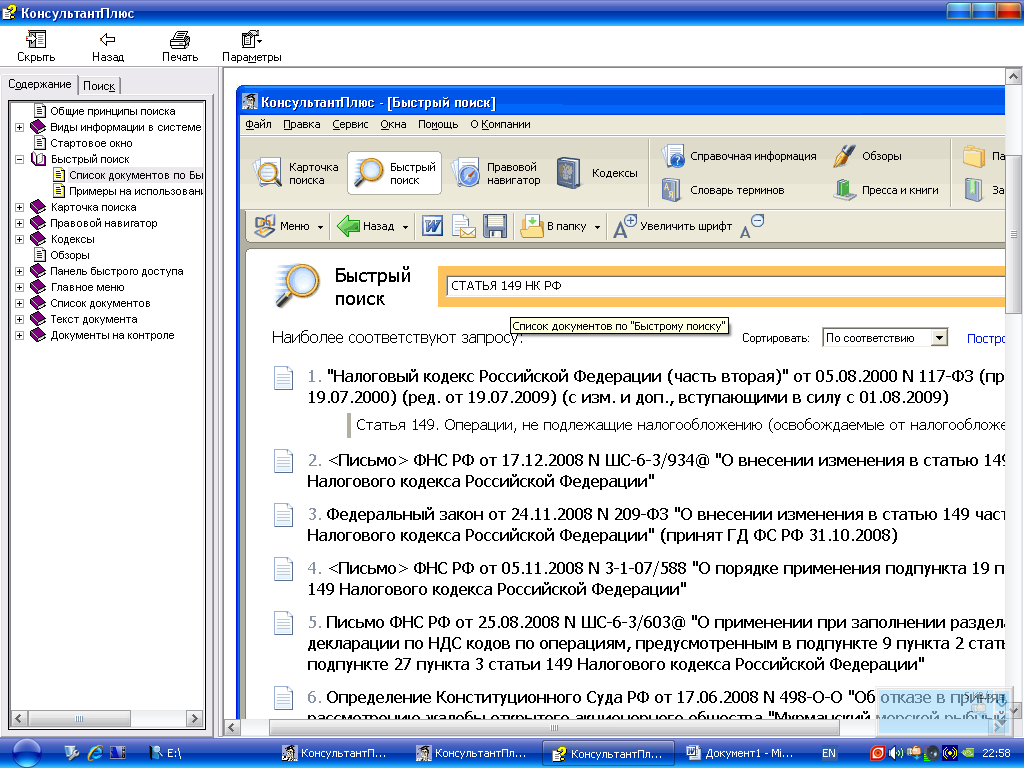This screenshot has height=768, width=1024.
Task: Expand Виды информации в системе tree node
Action: click(x=20, y=127)
